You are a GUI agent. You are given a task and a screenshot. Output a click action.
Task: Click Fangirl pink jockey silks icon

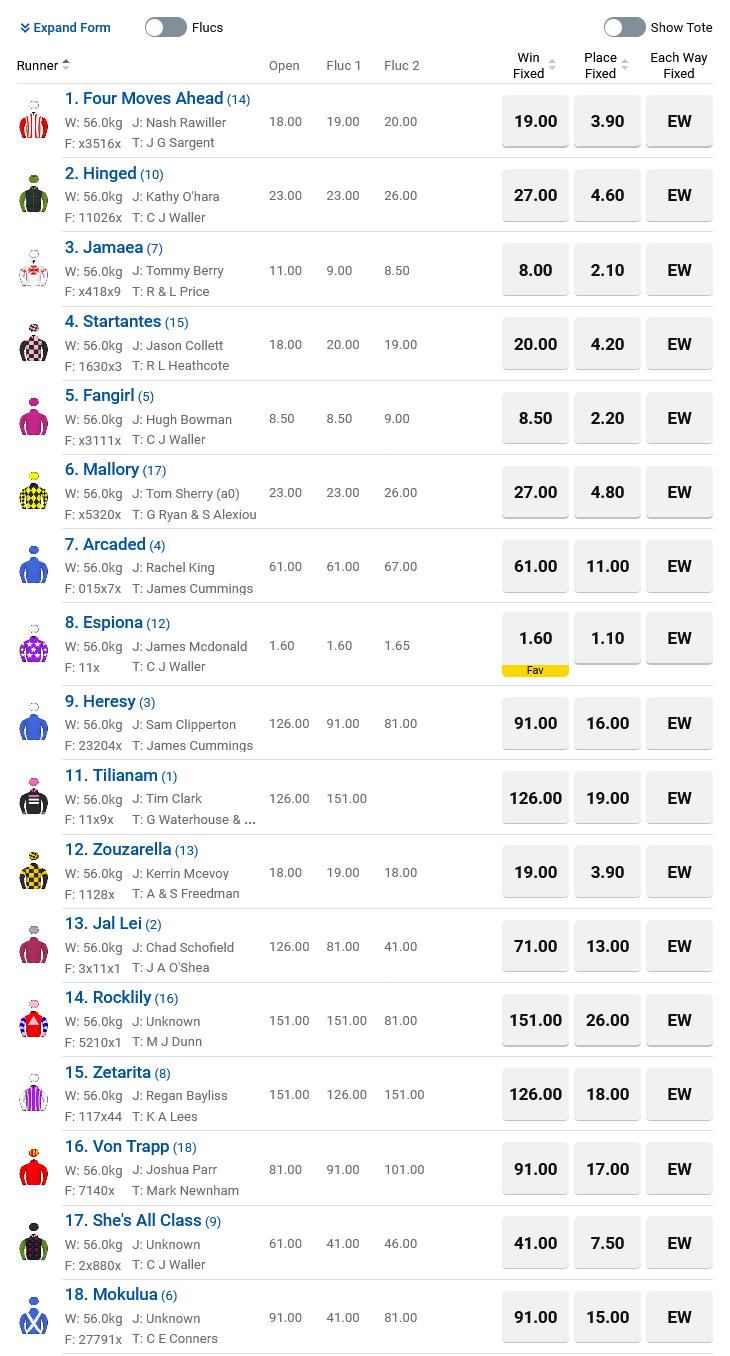click(33, 417)
